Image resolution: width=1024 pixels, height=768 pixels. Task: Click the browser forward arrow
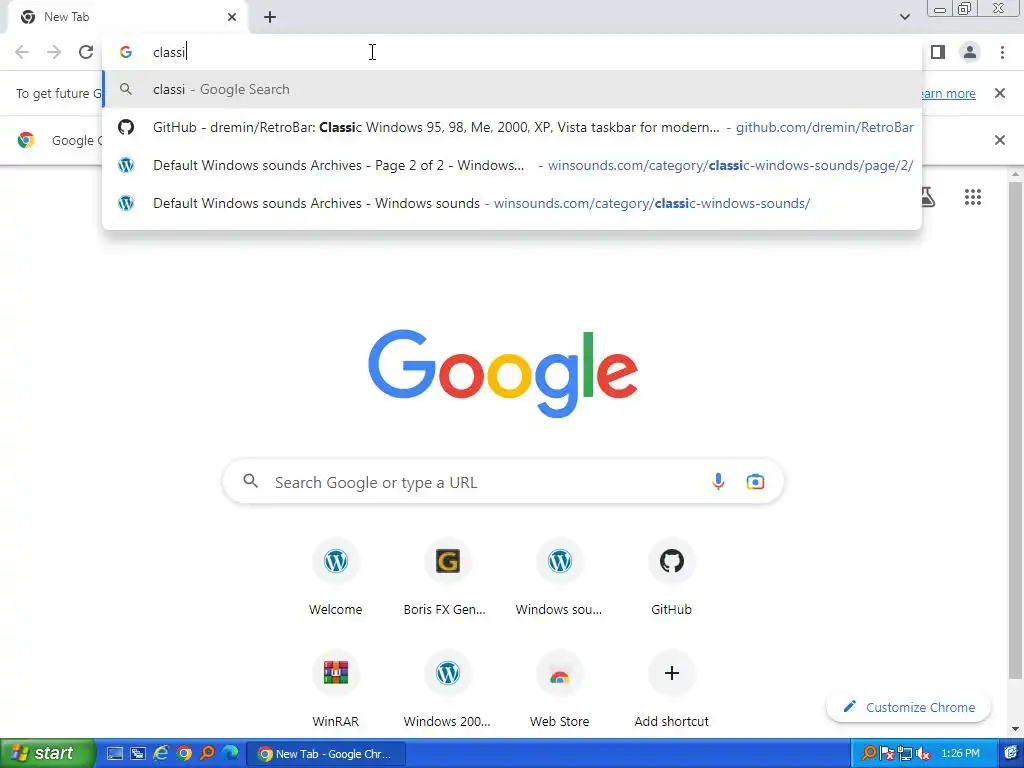[54, 52]
